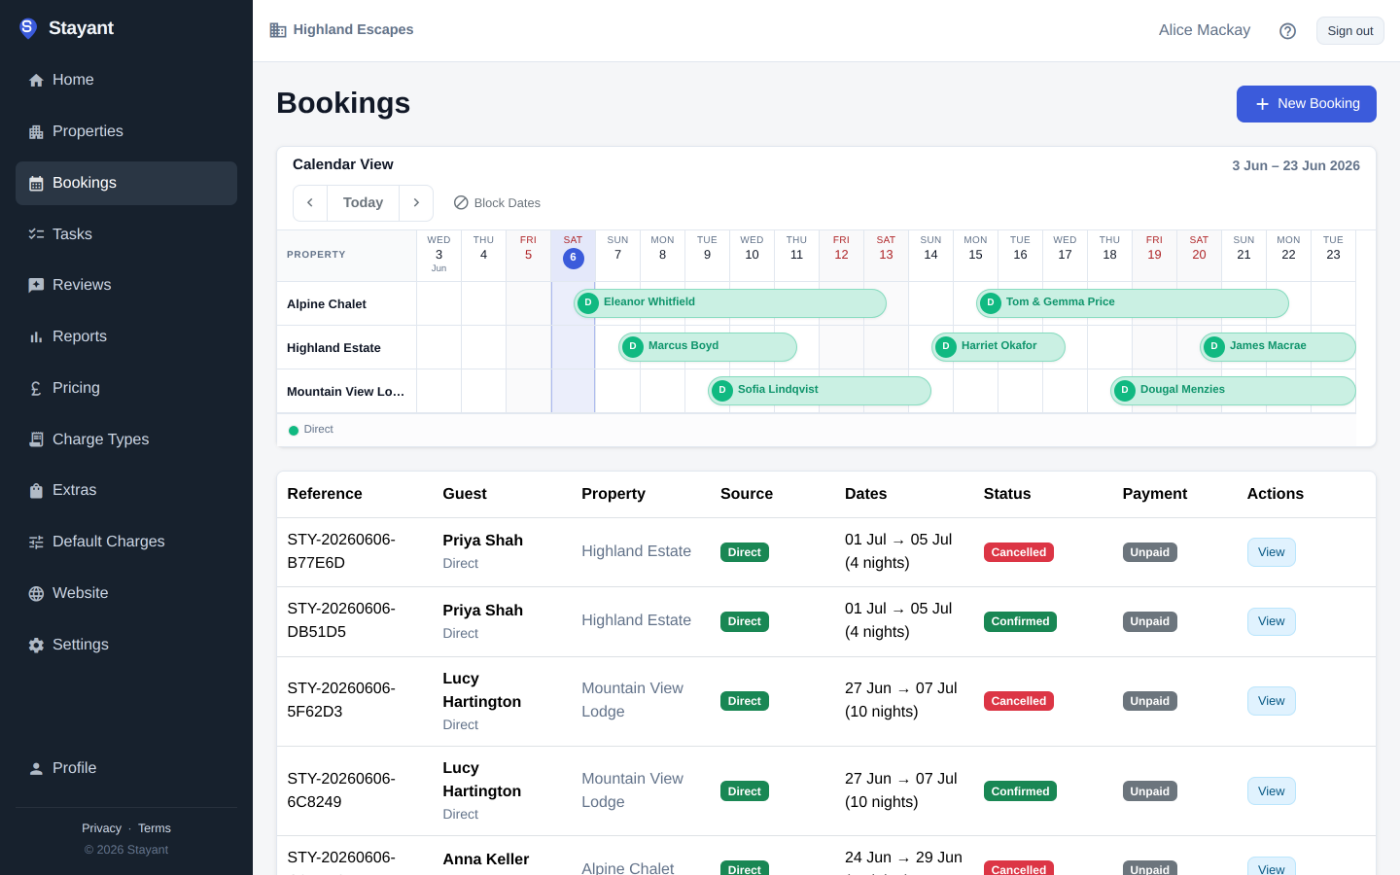This screenshot has height=875, width=1400.
Task: Jump calendar to Today
Action: pyautogui.click(x=363, y=203)
